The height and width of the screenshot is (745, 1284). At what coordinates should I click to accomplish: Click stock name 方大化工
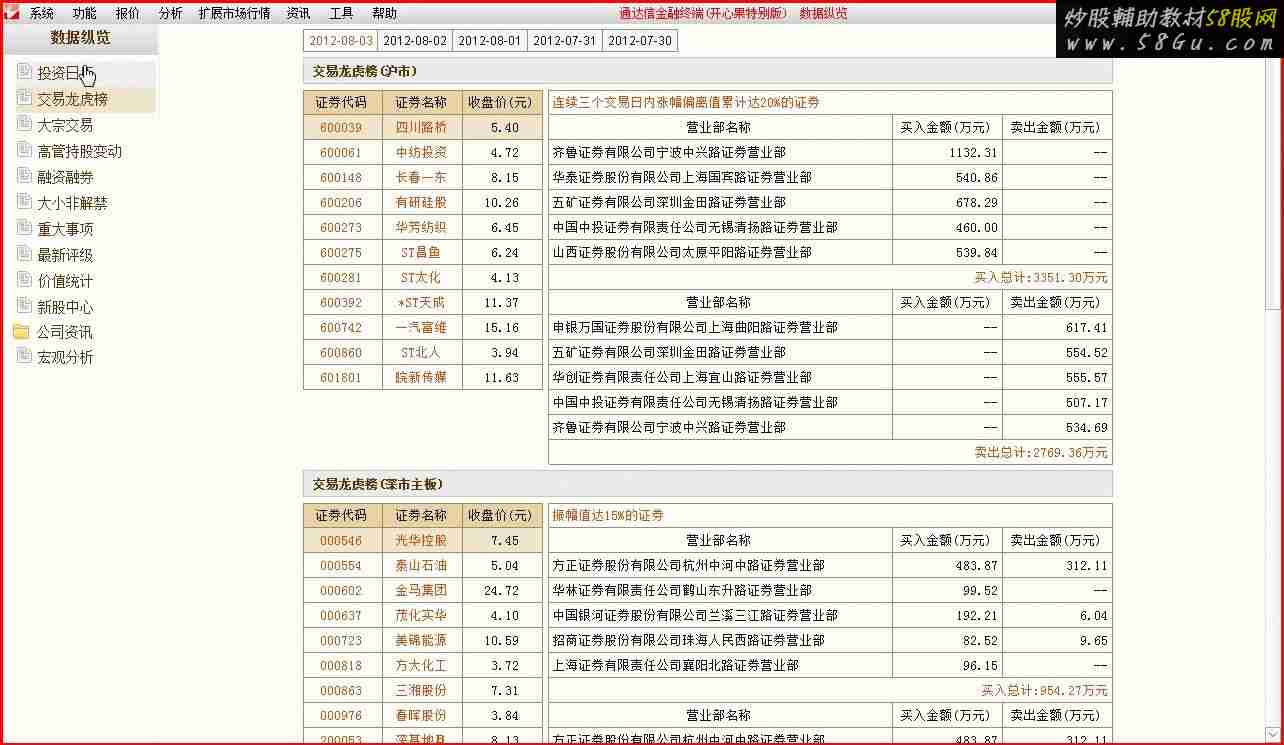pyautogui.click(x=421, y=666)
